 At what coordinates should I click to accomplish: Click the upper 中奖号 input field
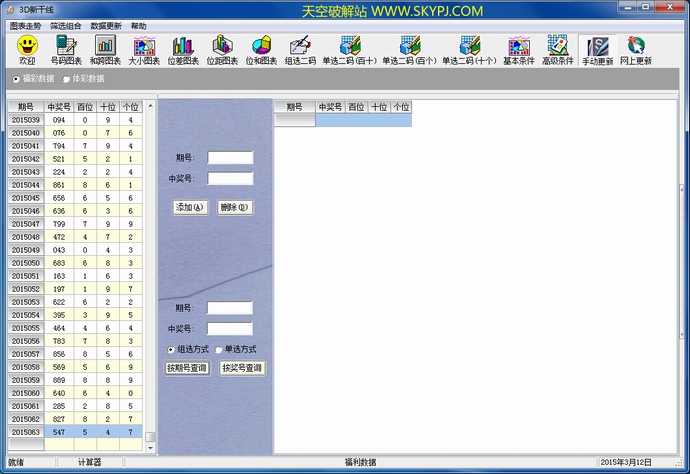[230, 178]
